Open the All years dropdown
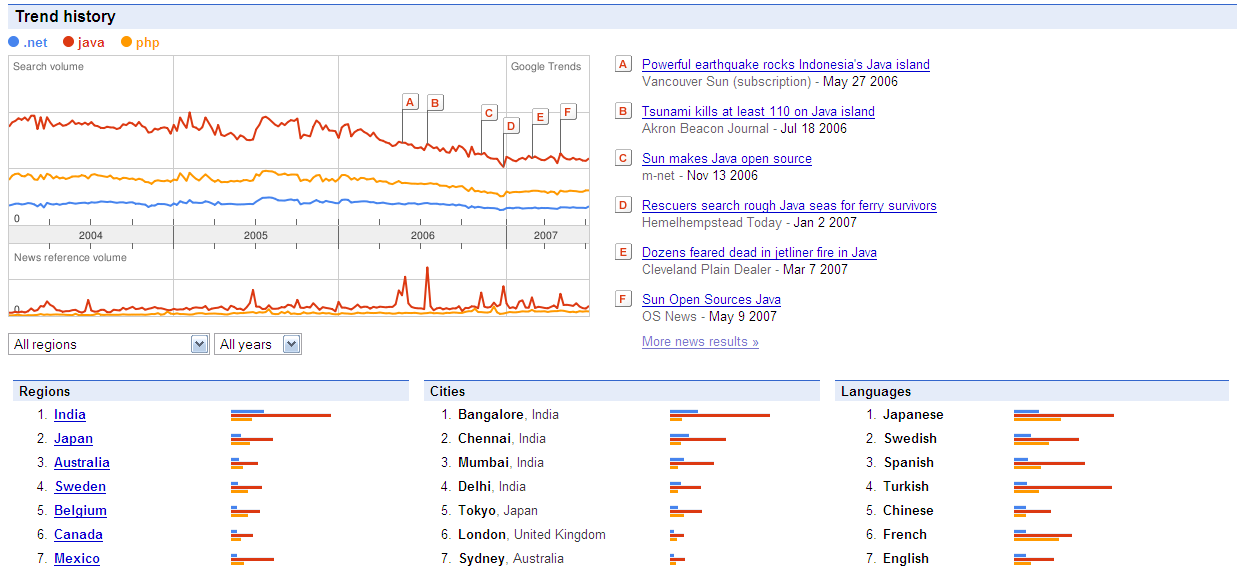 258,344
